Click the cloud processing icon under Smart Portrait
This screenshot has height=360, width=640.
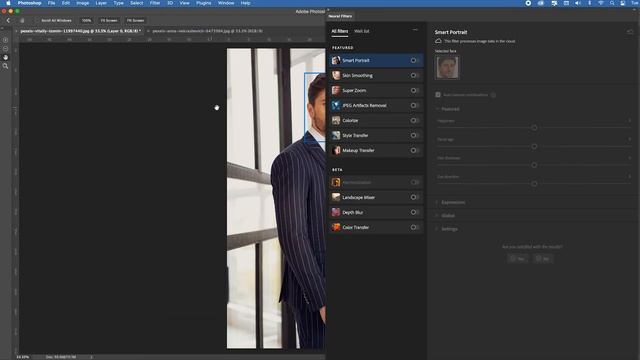[x=438, y=41]
